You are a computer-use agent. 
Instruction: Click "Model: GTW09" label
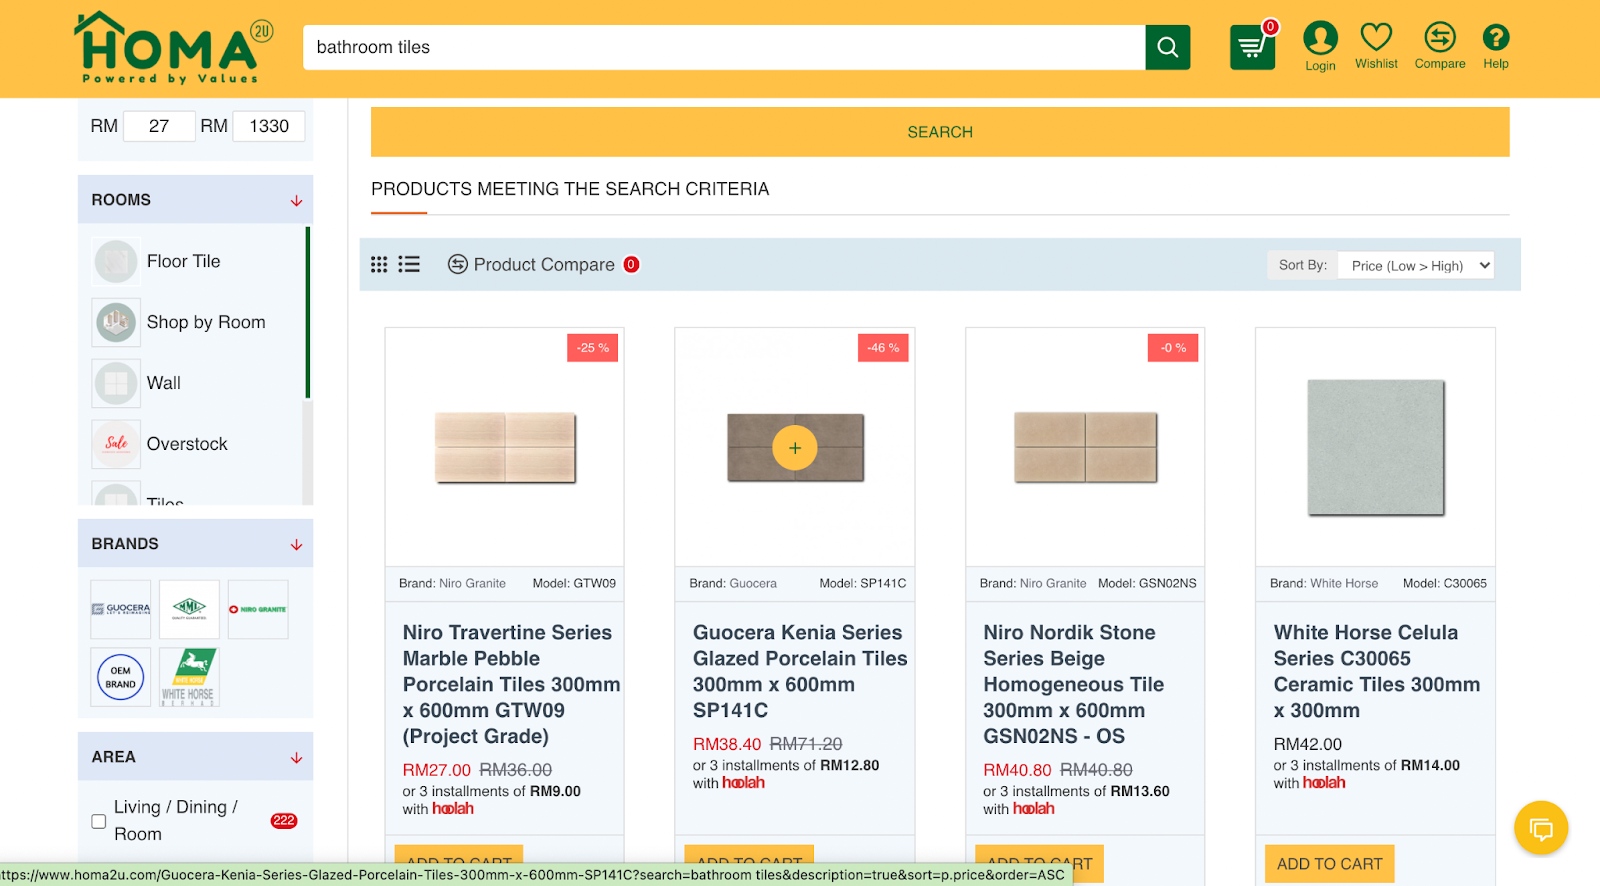pyautogui.click(x=574, y=583)
